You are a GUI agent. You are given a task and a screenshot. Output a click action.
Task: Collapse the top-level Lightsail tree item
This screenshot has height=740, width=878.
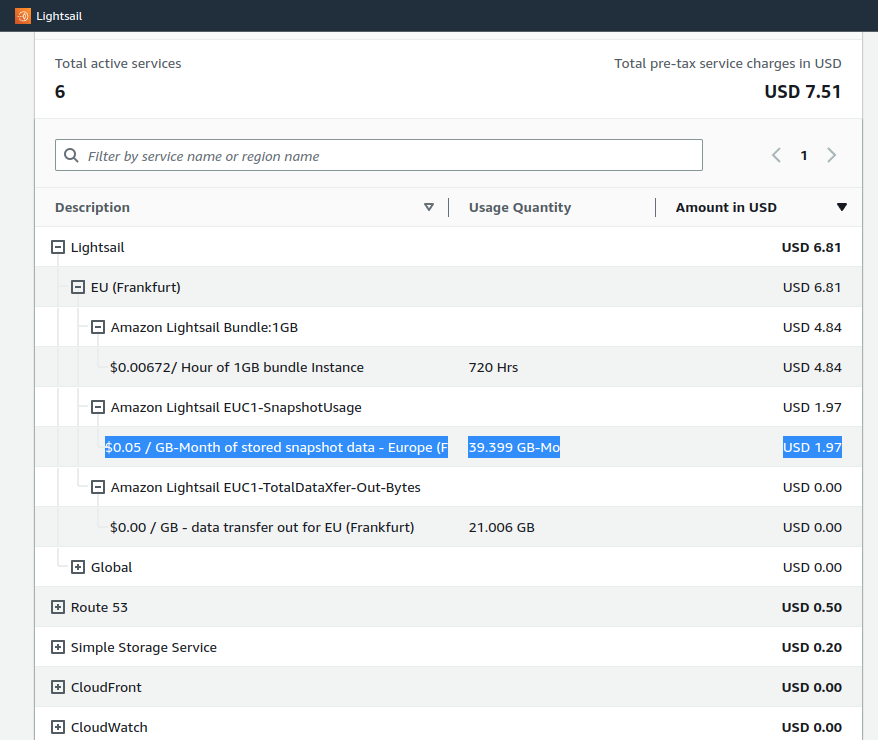coord(57,247)
